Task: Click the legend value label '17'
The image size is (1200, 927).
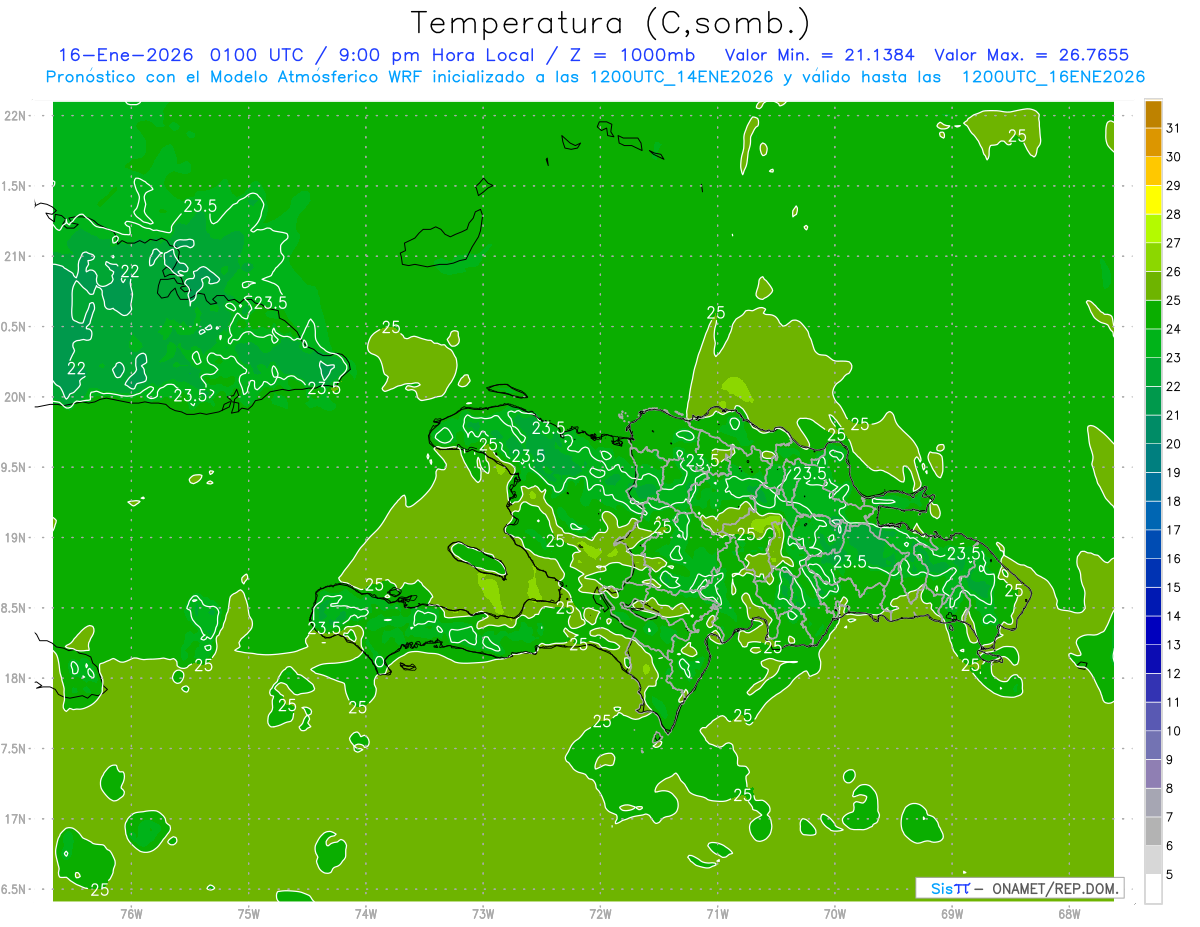Action: [1174, 530]
